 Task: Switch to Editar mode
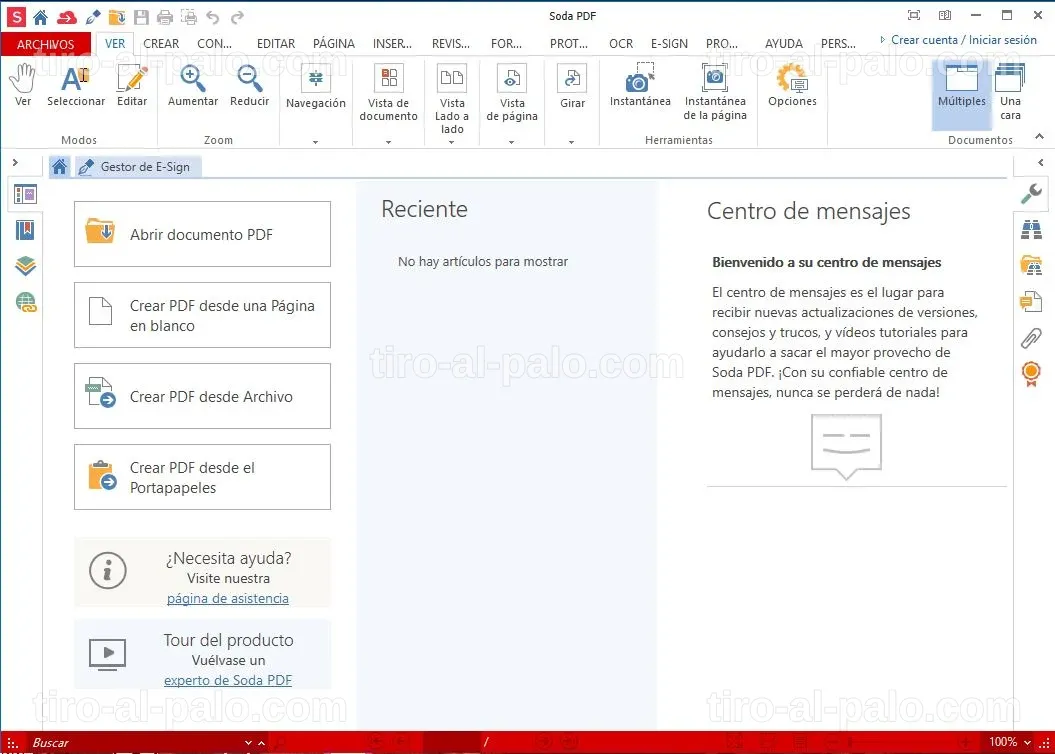point(132,85)
